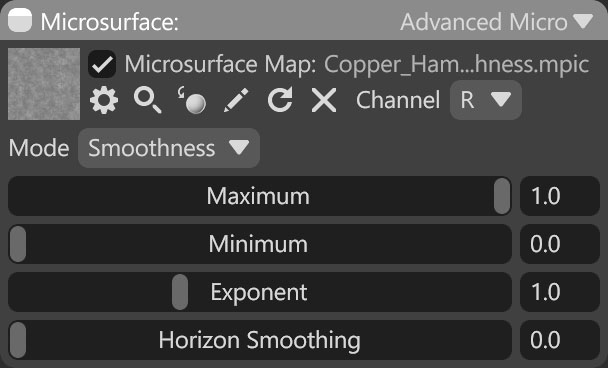Click the sphere material preview icon
Screen dimensions: 608x368
[192, 100]
